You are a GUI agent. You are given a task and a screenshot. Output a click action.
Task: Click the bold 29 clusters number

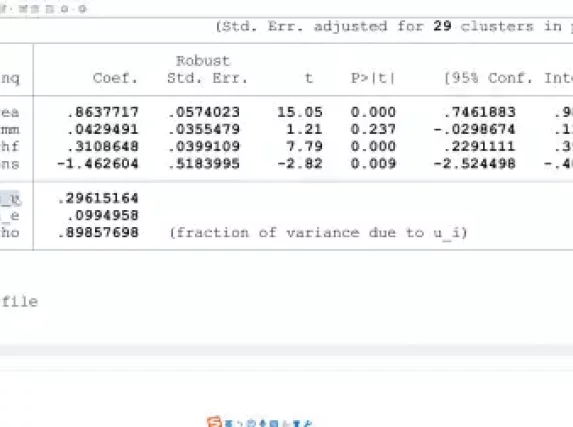[x=442, y=26]
